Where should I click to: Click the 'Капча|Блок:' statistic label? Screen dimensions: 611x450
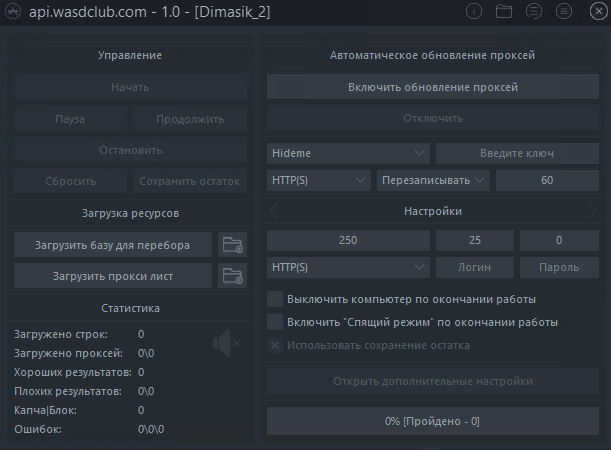point(45,410)
